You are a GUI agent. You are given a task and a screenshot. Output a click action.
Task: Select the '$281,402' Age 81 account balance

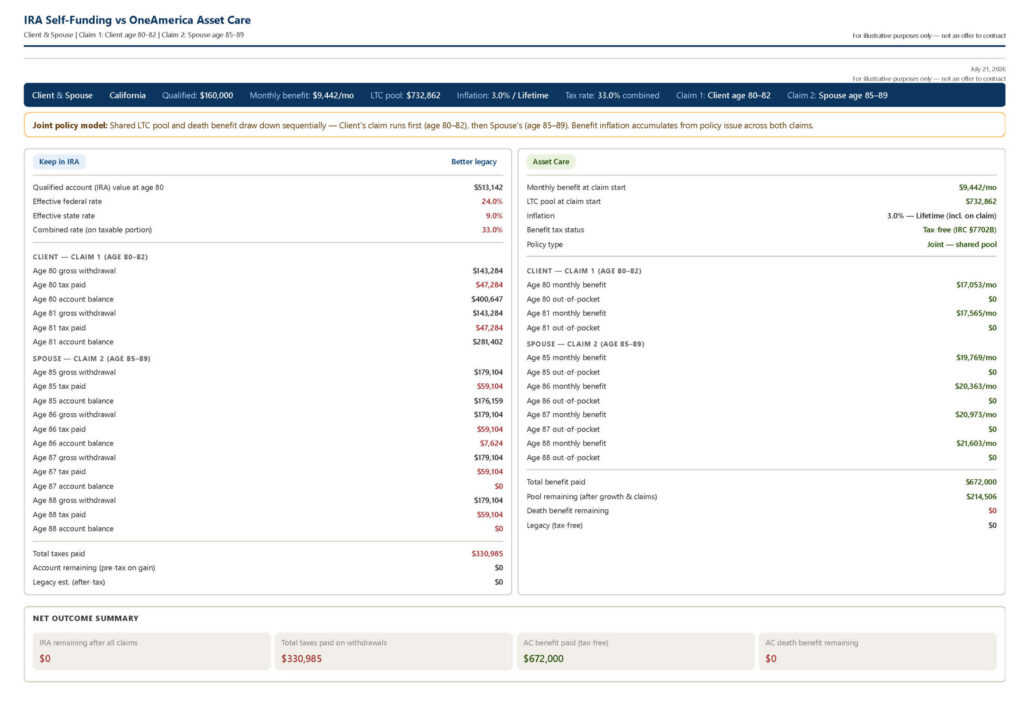point(487,342)
